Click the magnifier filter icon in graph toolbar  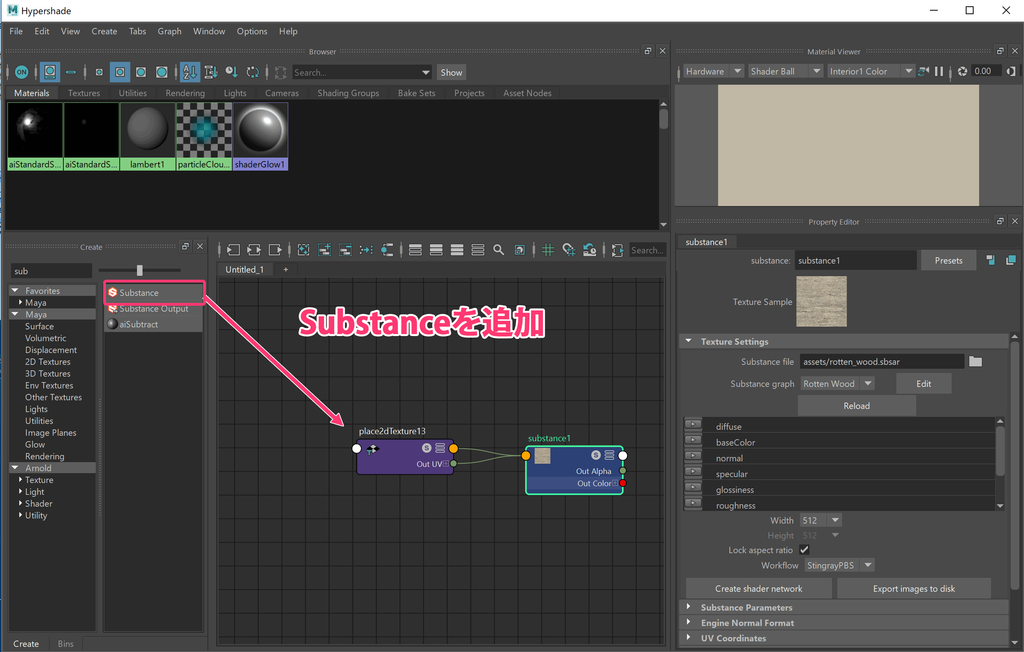pos(498,250)
